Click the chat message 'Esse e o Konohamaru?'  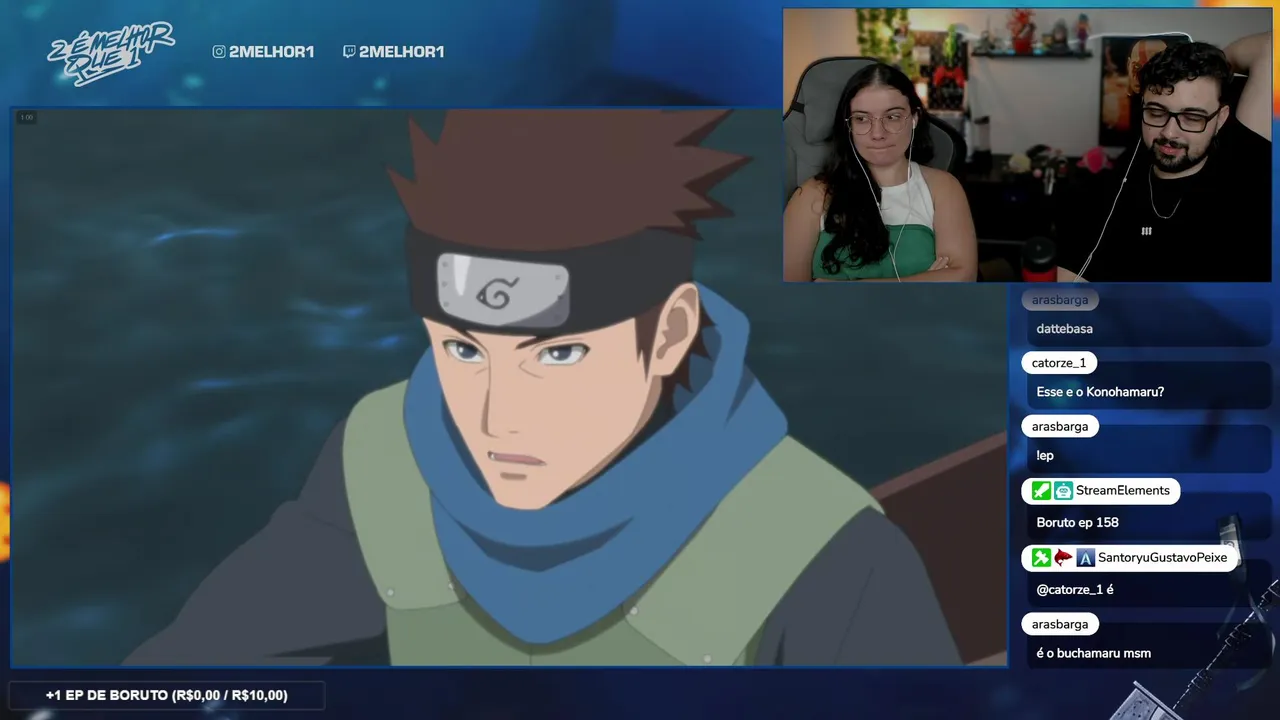pyautogui.click(x=1100, y=392)
